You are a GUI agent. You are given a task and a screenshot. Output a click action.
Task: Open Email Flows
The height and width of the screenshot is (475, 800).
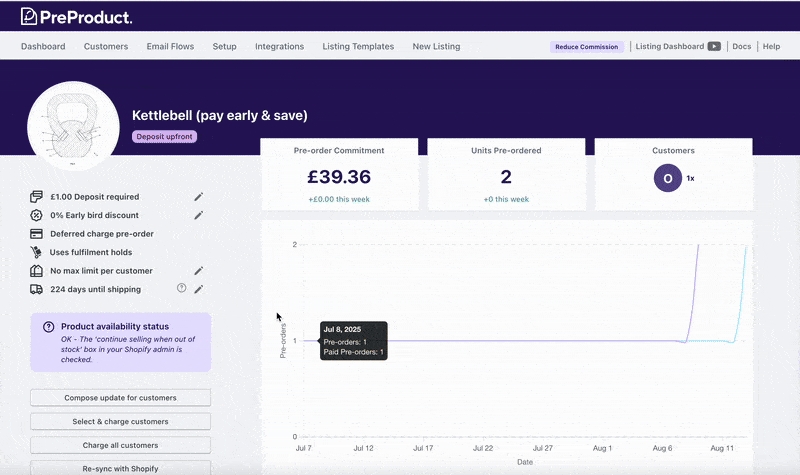pyautogui.click(x=170, y=46)
